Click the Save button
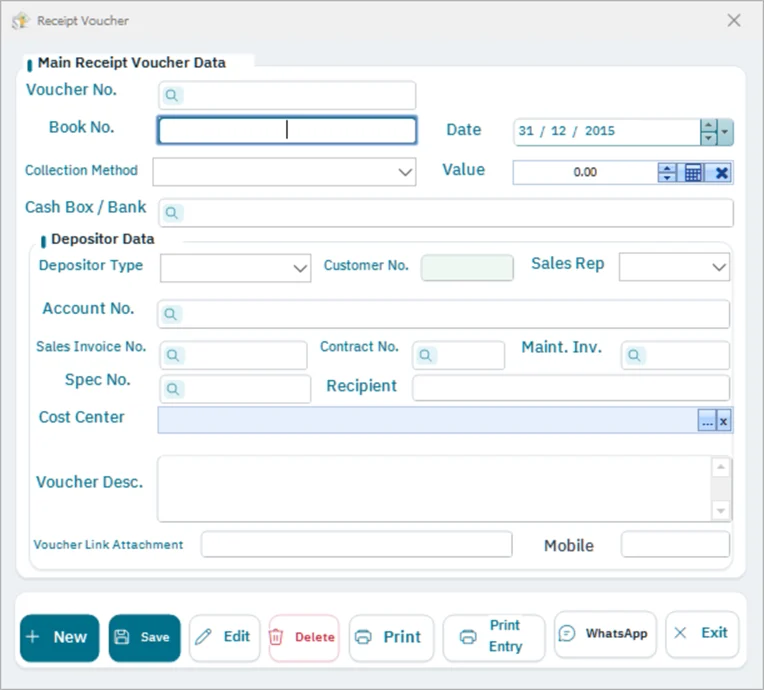Viewport: 764px width, 690px height. click(145, 637)
